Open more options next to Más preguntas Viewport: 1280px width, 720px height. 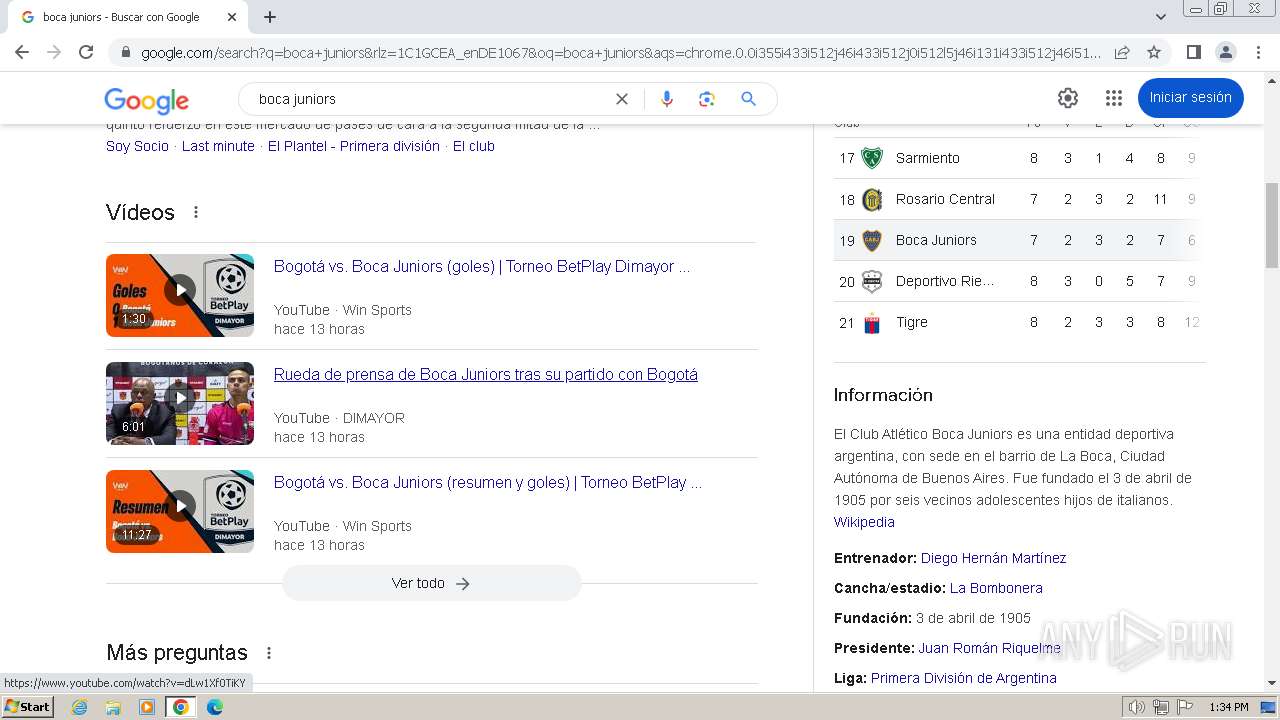269,653
